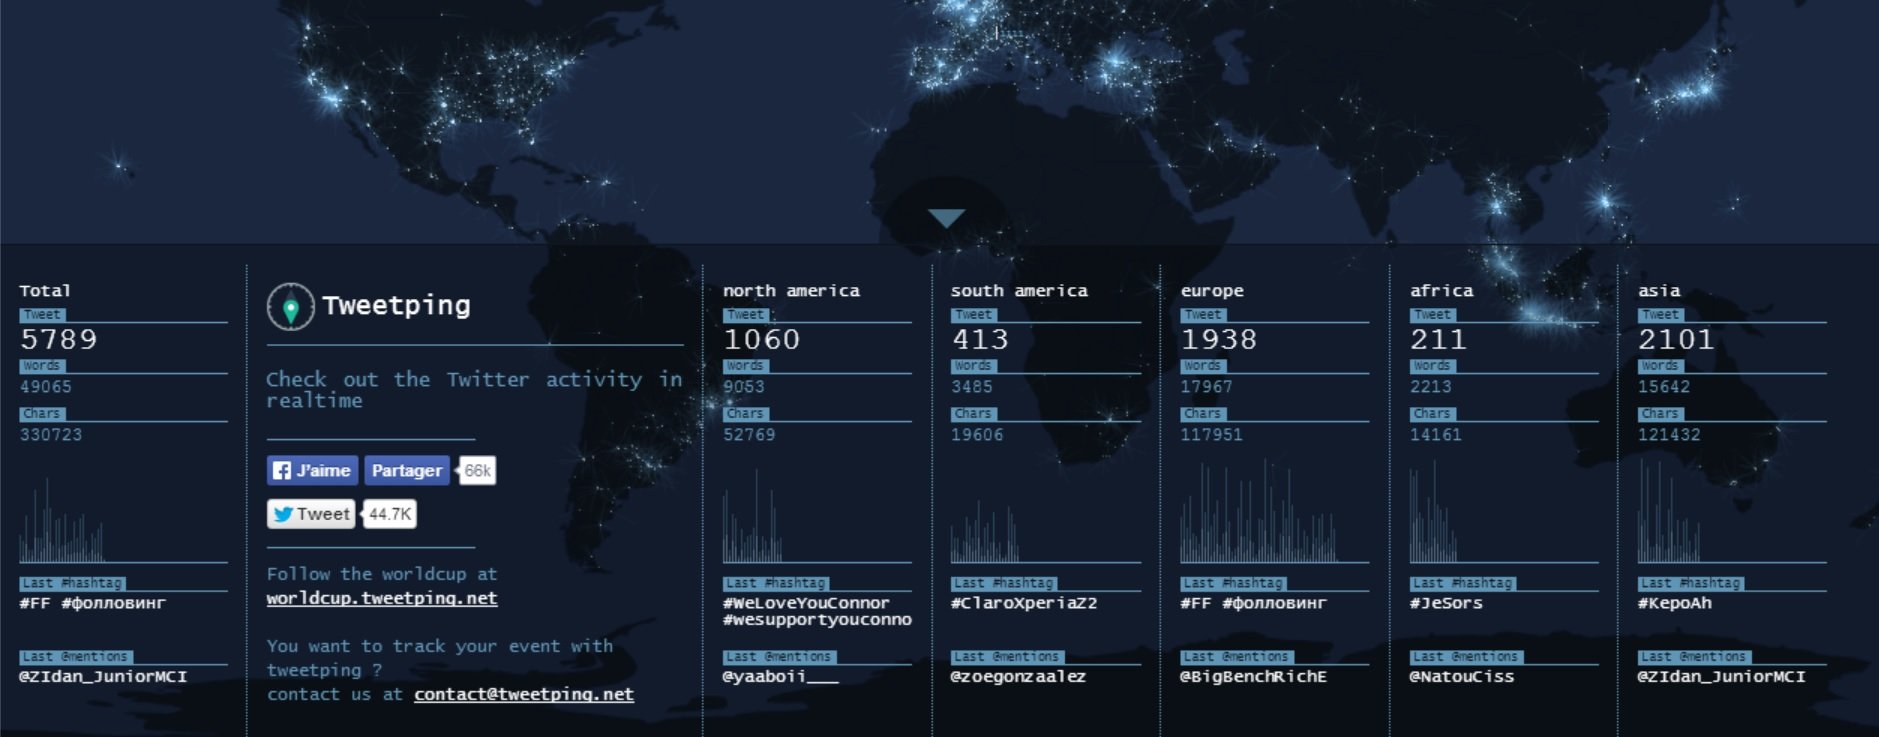Click the Facebook J'aime button

pos(312,471)
